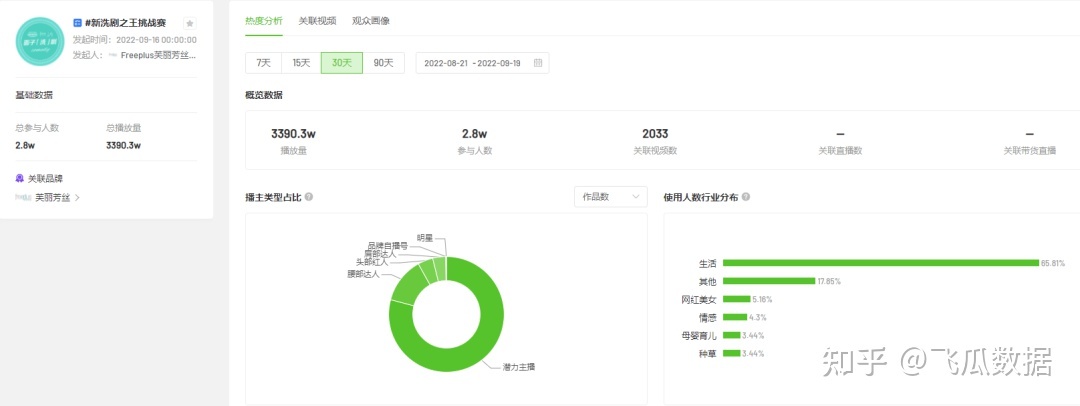The height and width of the screenshot is (406, 1080).
Task: Open the calendar icon in the date range field
Action: 538,63
